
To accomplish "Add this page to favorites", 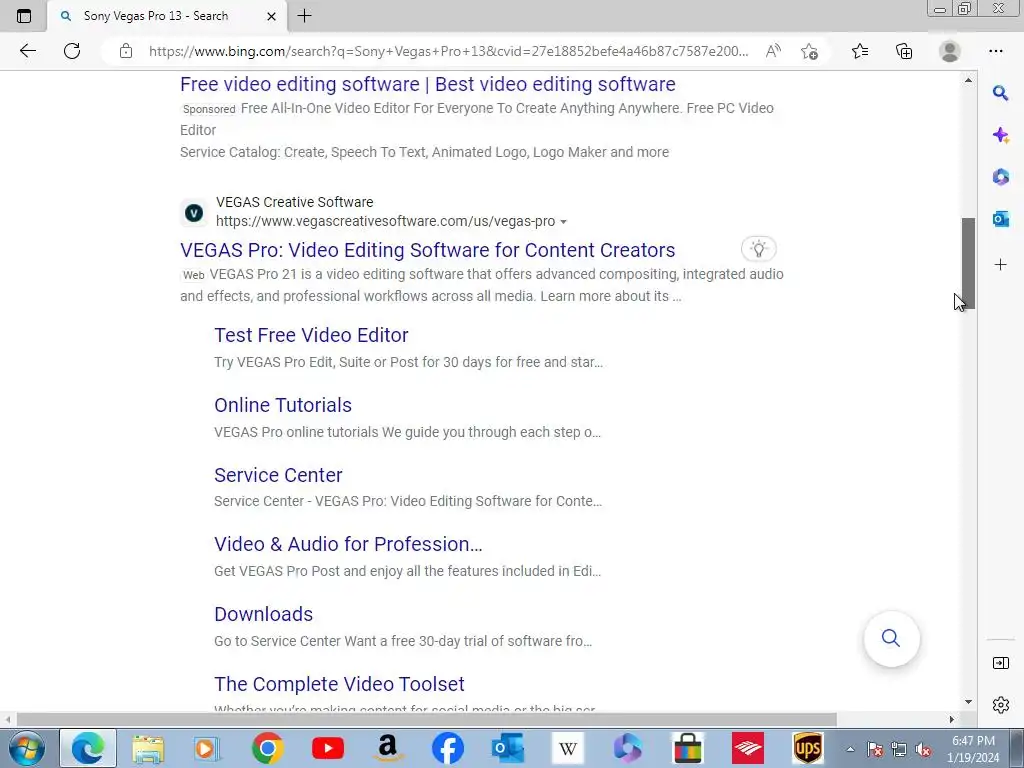I will (x=810, y=51).
